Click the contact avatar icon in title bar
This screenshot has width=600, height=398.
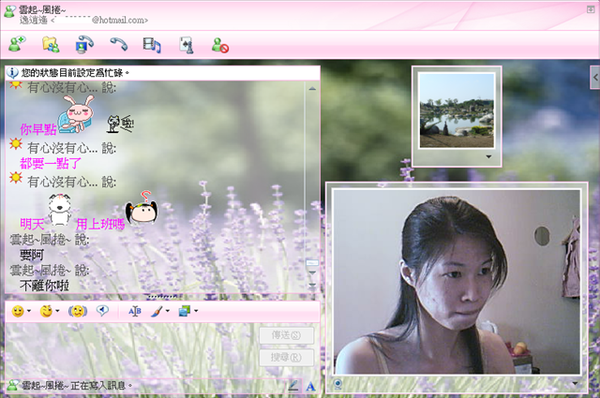[10, 11]
